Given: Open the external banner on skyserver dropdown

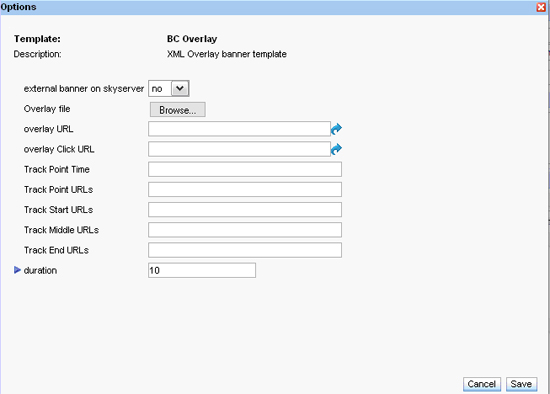Looking at the screenshot, I should [169, 88].
